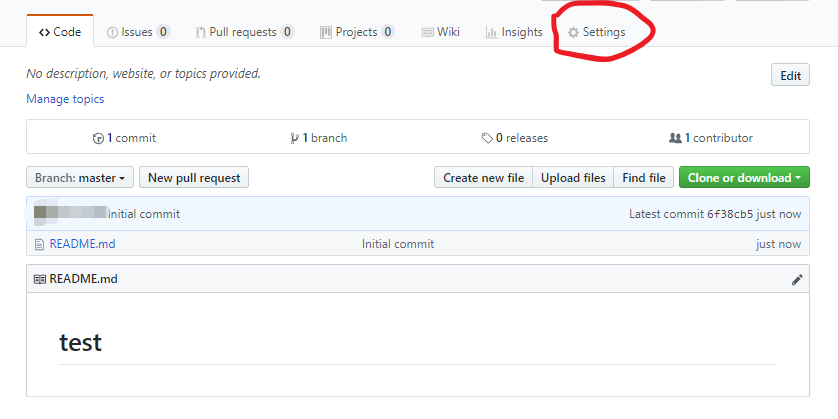838x419 pixels.
Task: Click the tag icon beside 0 releases
Action: point(487,138)
